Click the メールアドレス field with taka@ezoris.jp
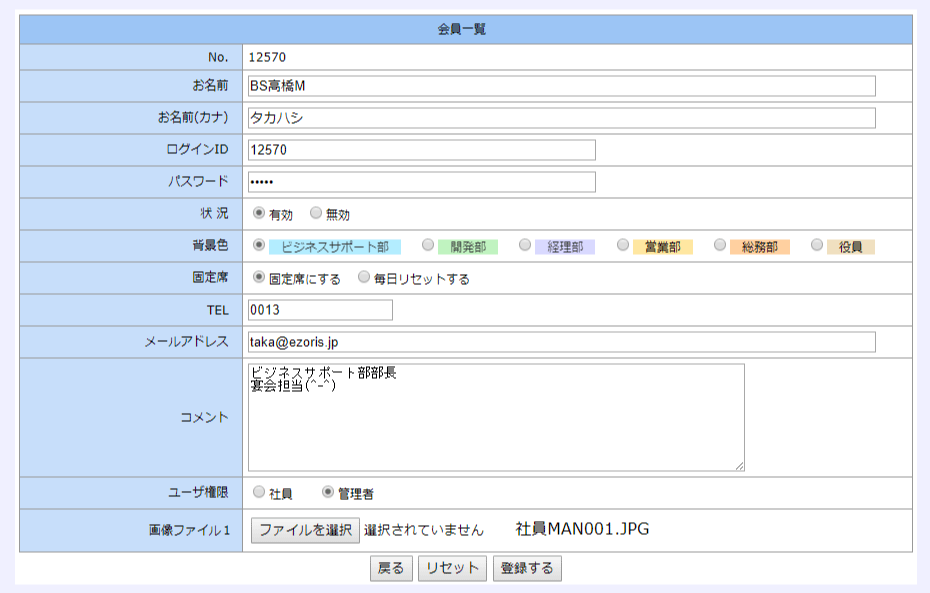The image size is (930, 593). point(562,342)
